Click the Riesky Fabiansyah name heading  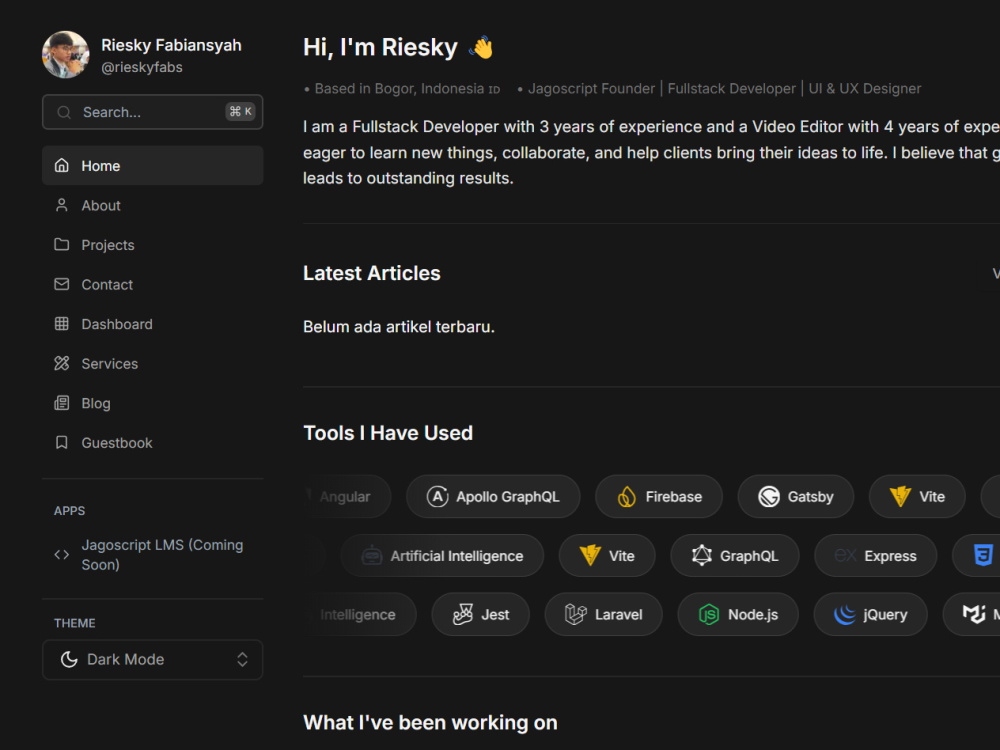pos(171,45)
